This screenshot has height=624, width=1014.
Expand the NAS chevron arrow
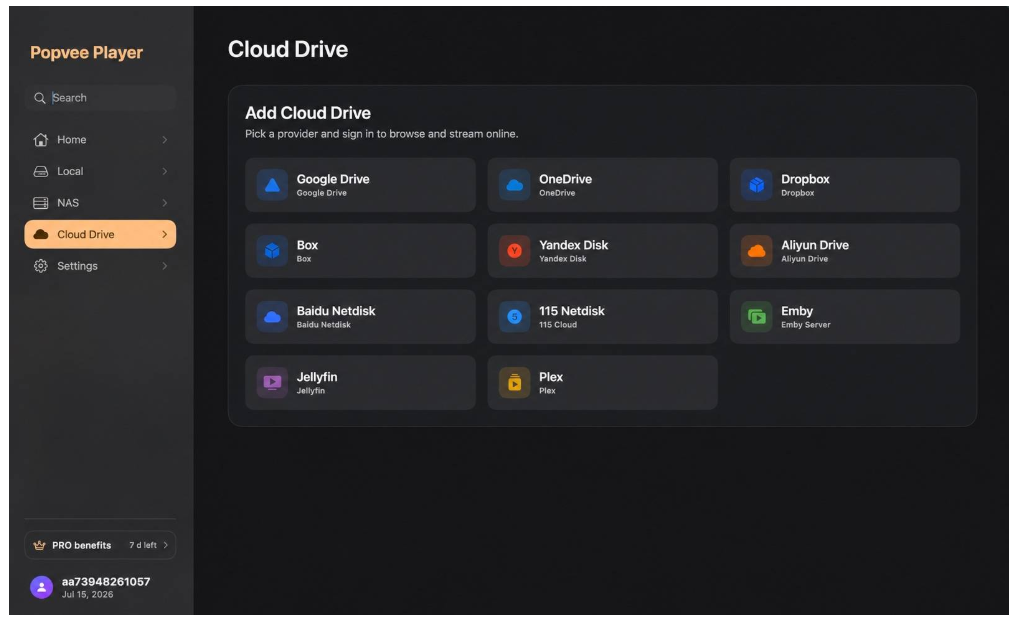[164, 203]
